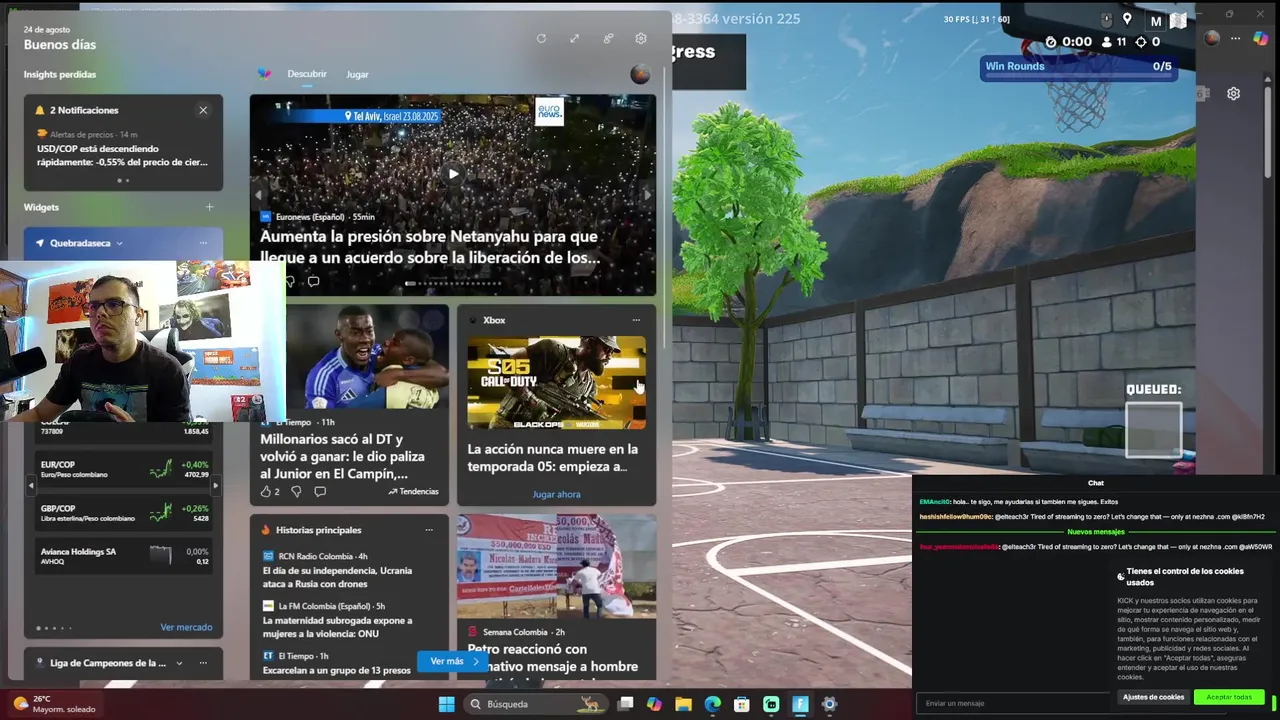Open File Explorer from the taskbar
The width and height of the screenshot is (1280, 720).
(683, 704)
